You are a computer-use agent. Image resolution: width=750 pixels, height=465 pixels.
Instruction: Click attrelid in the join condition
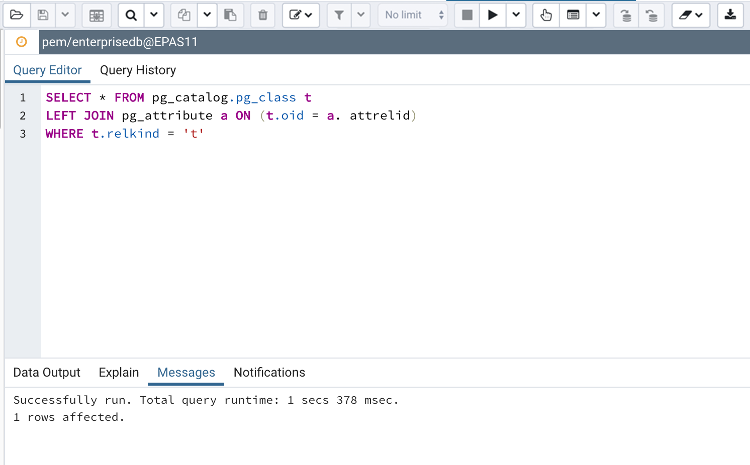pyautogui.click(x=380, y=116)
